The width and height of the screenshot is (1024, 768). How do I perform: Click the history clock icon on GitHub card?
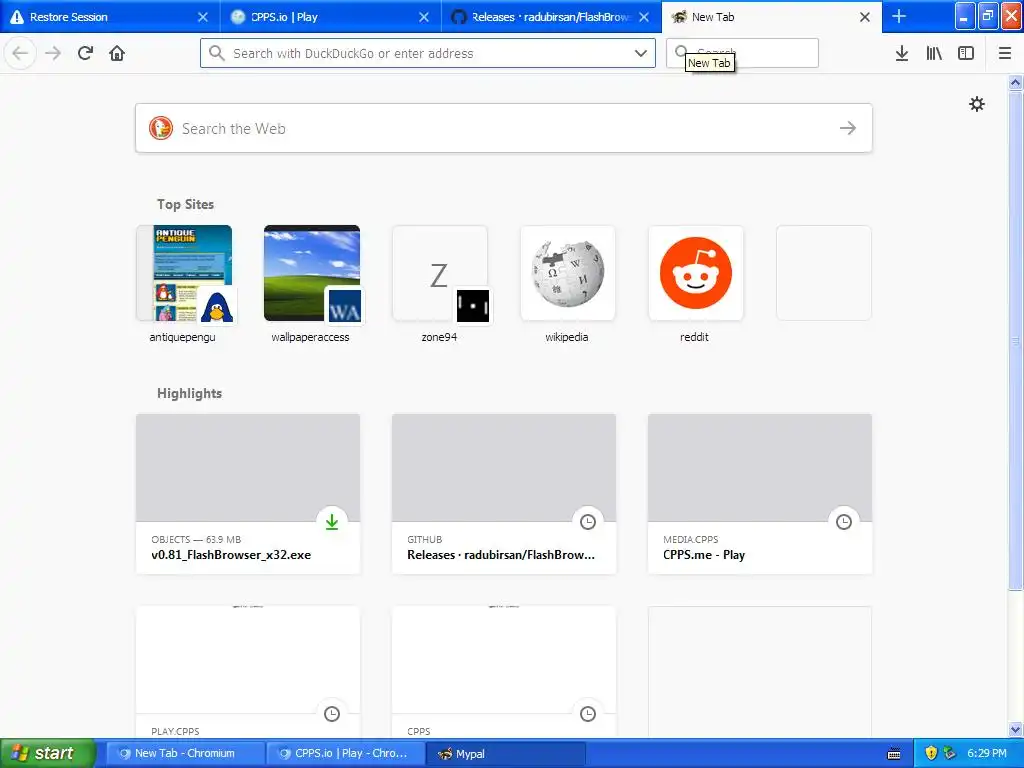coord(588,521)
